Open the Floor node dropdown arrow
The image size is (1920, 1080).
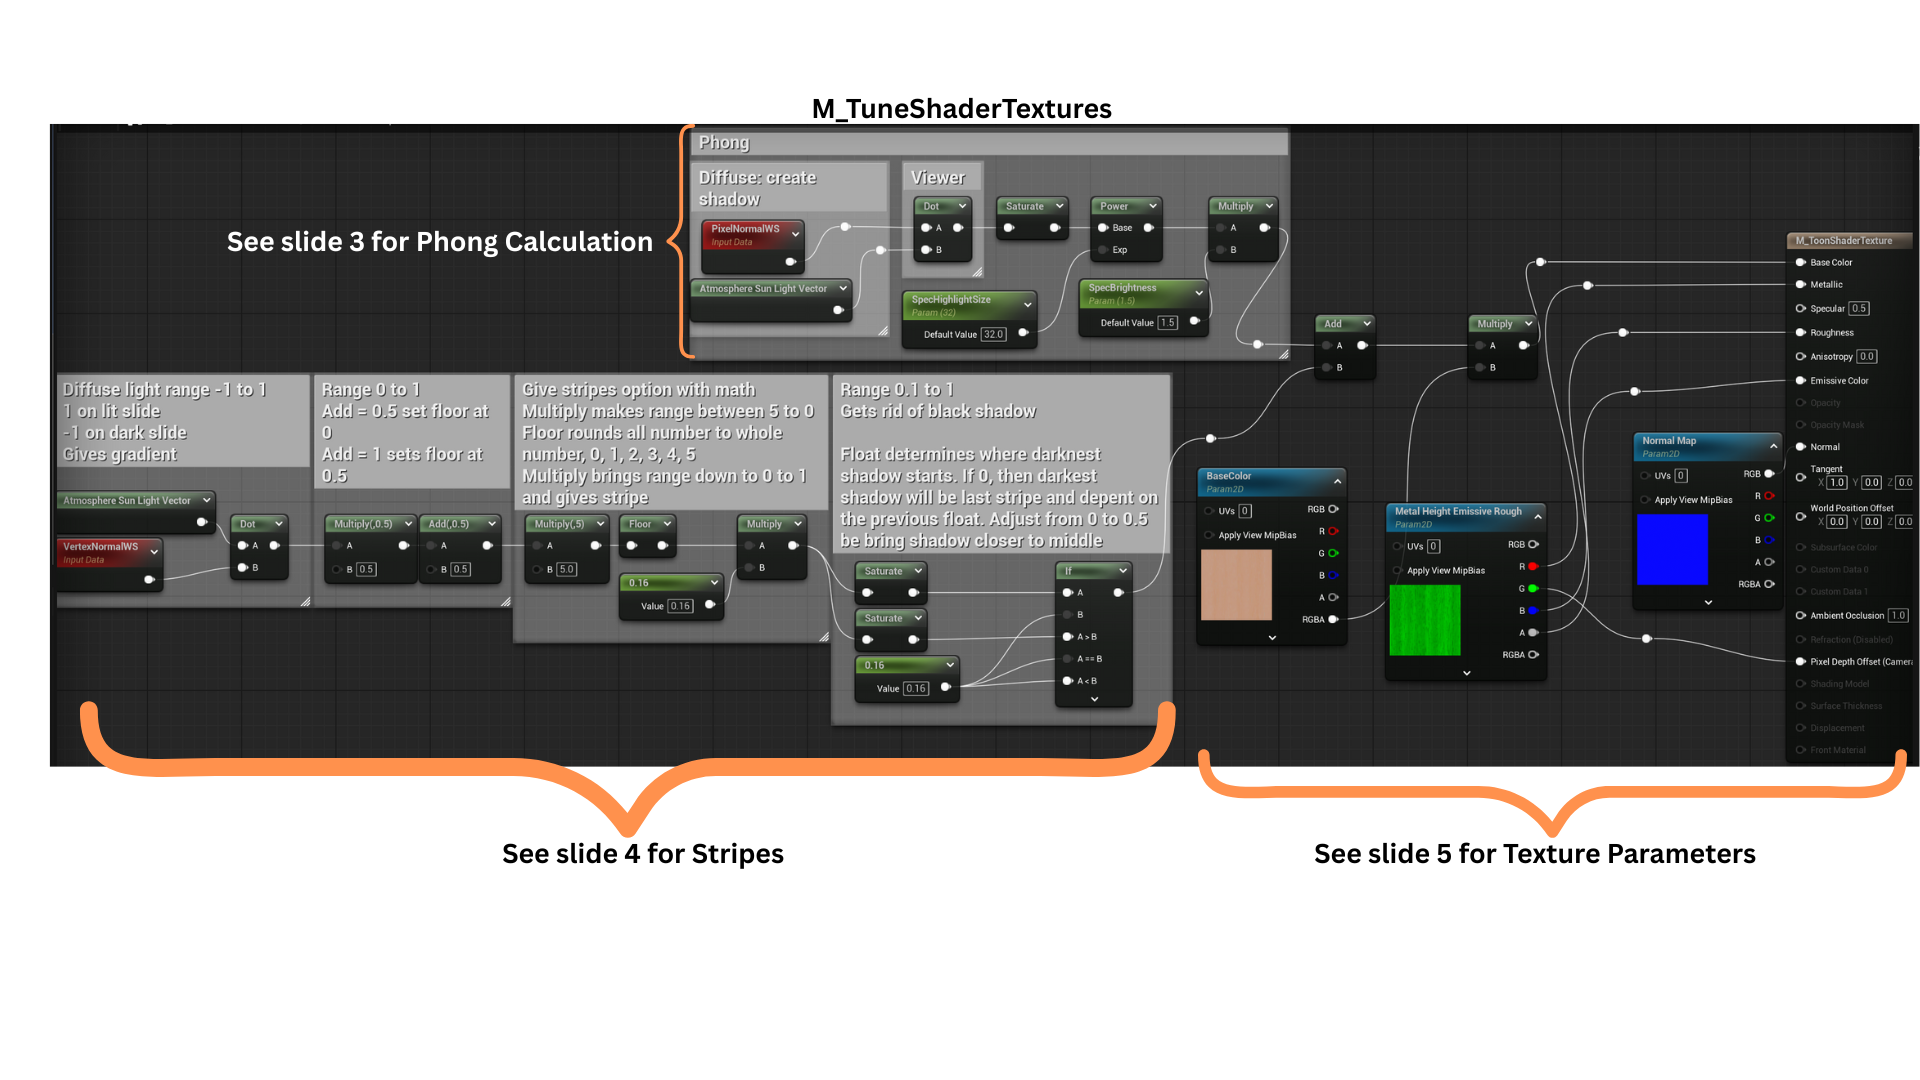pos(667,524)
